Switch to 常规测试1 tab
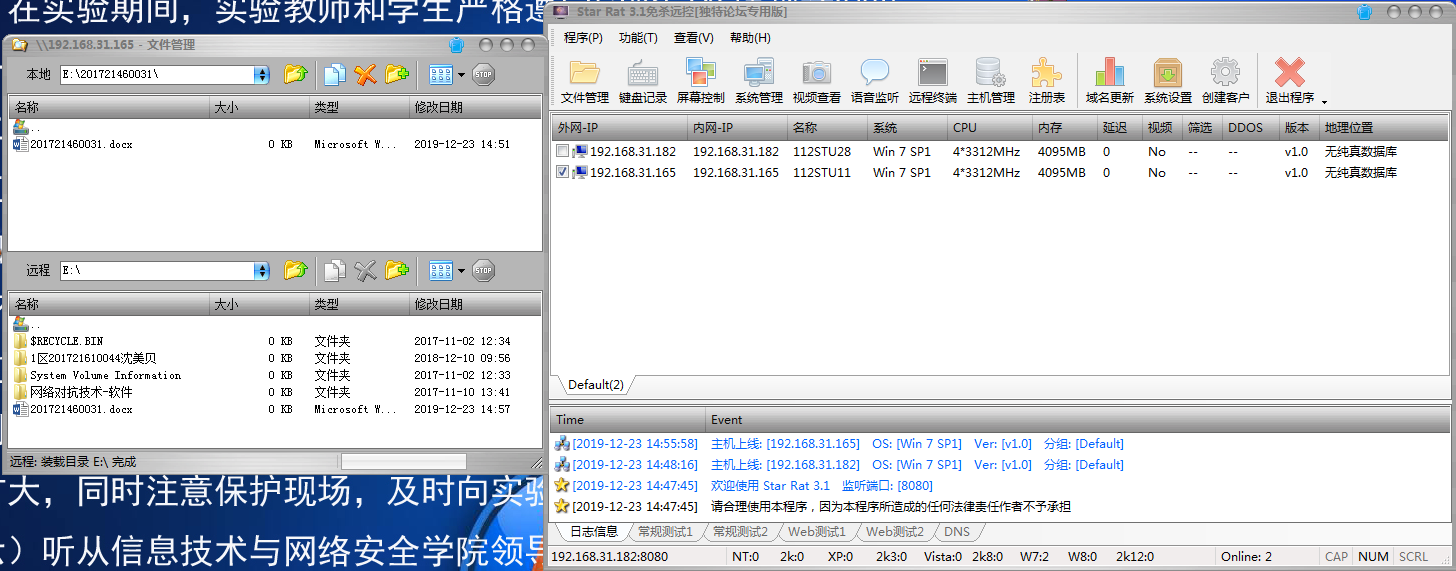The width and height of the screenshot is (1456, 571). (665, 532)
